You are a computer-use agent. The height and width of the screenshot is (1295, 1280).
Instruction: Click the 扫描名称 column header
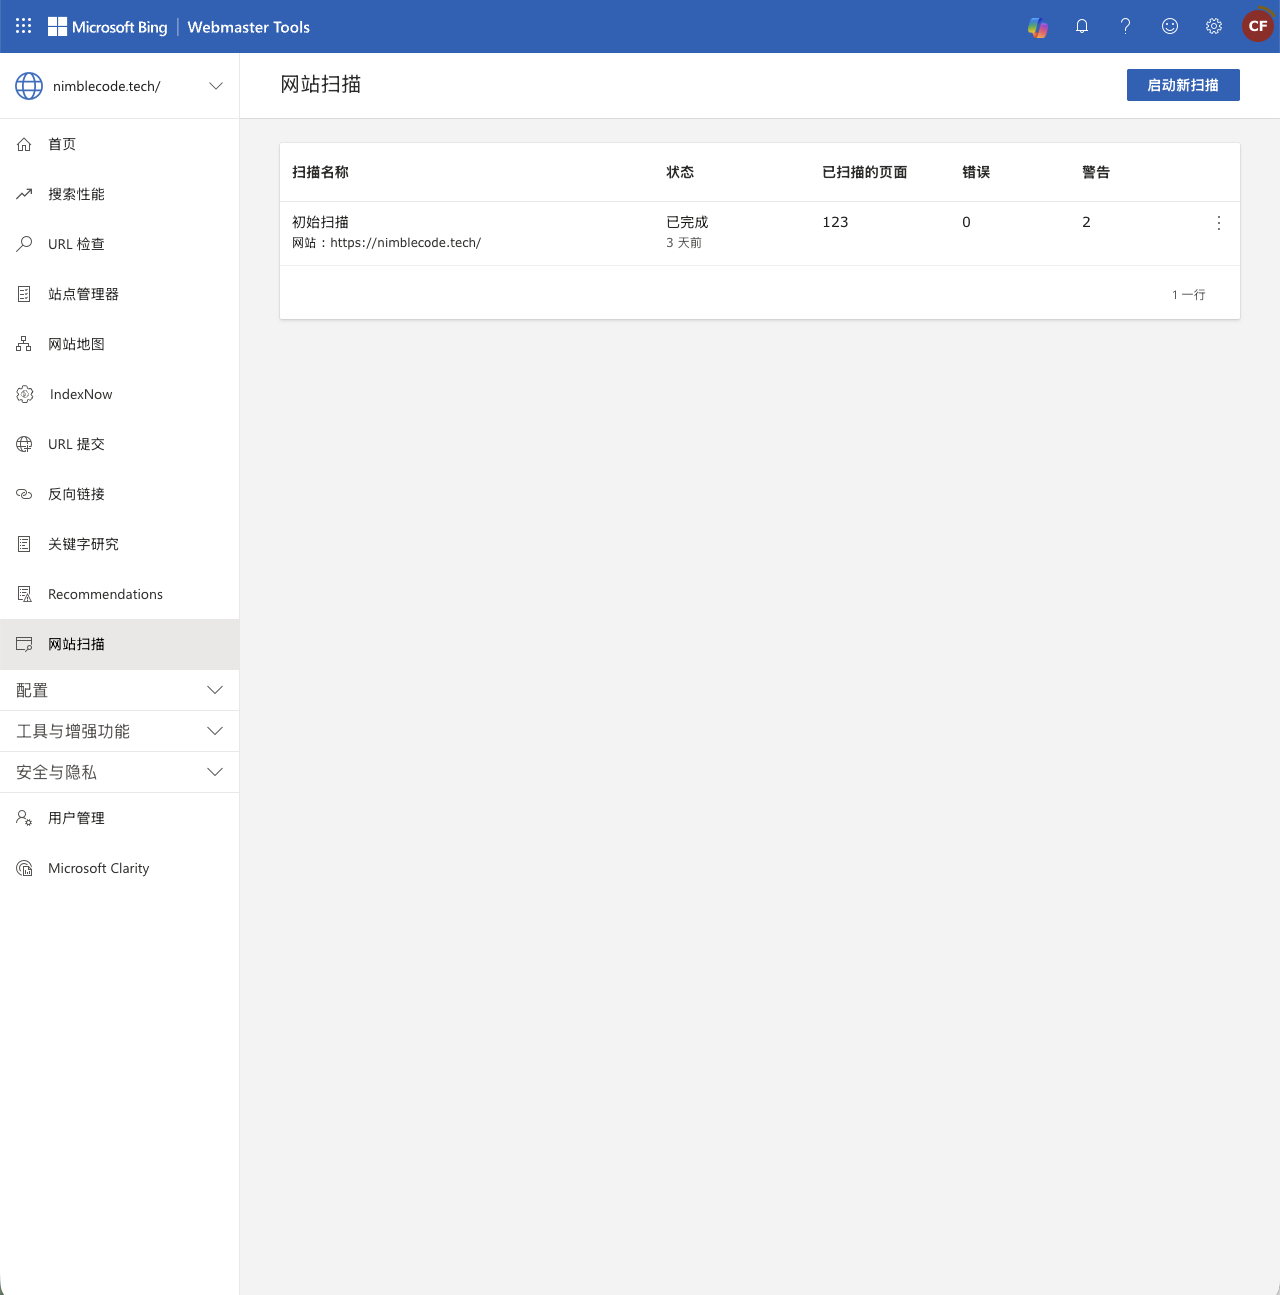click(x=320, y=172)
